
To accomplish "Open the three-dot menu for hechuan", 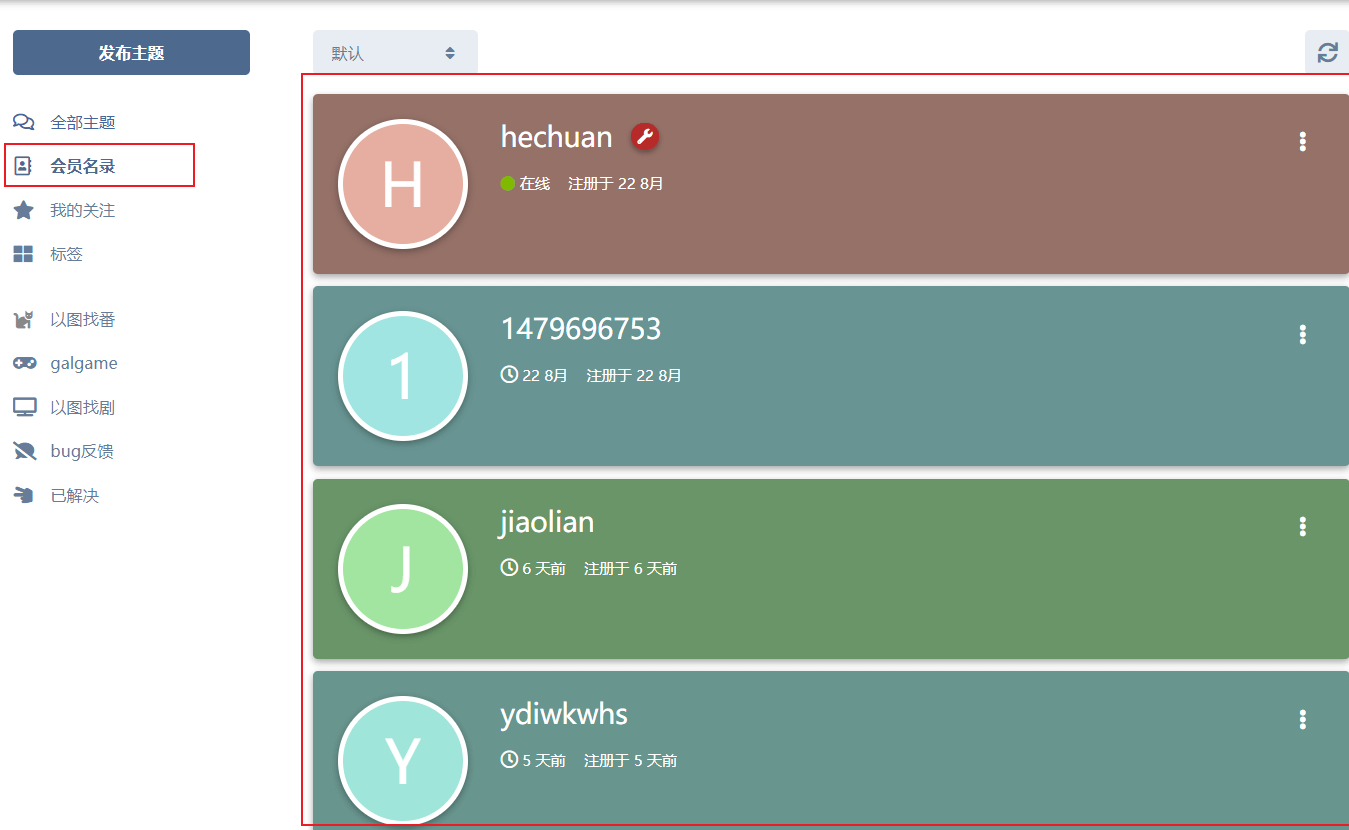I will (x=1302, y=142).
